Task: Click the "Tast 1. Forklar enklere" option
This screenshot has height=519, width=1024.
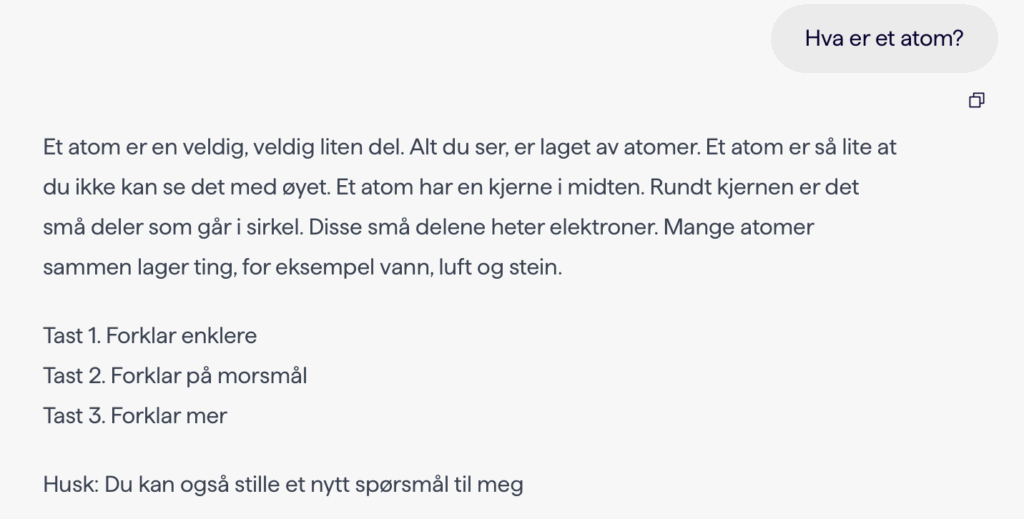Action: pyautogui.click(x=150, y=335)
